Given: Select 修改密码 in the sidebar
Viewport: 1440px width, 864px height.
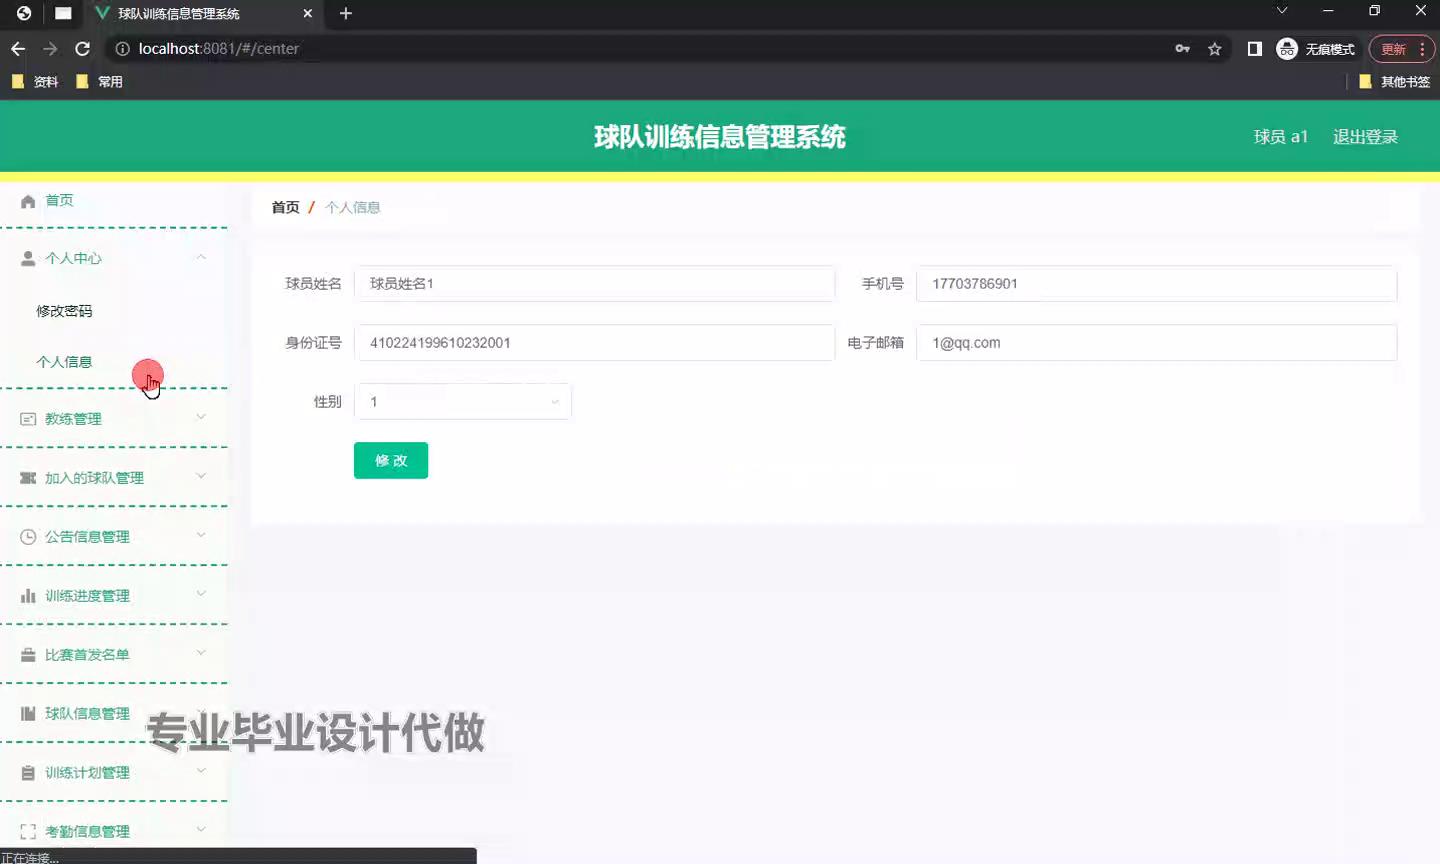Looking at the screenshot, I should click(64, 311).
